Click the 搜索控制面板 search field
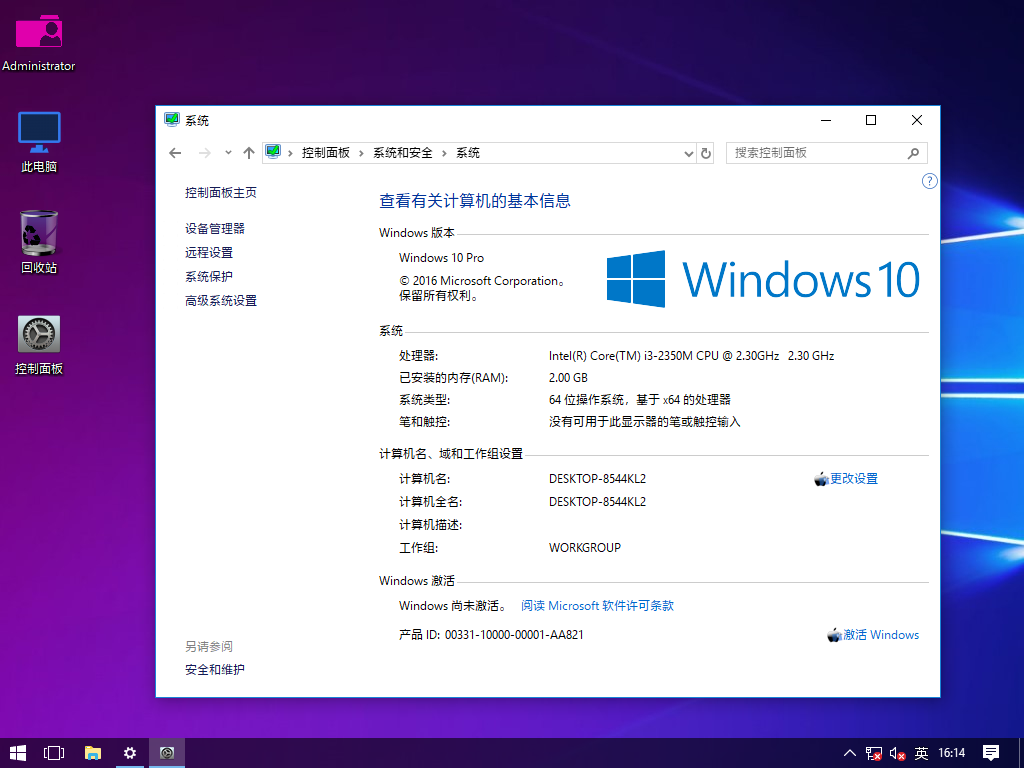Screen dimensions: 1024x768 coord(815,153)
